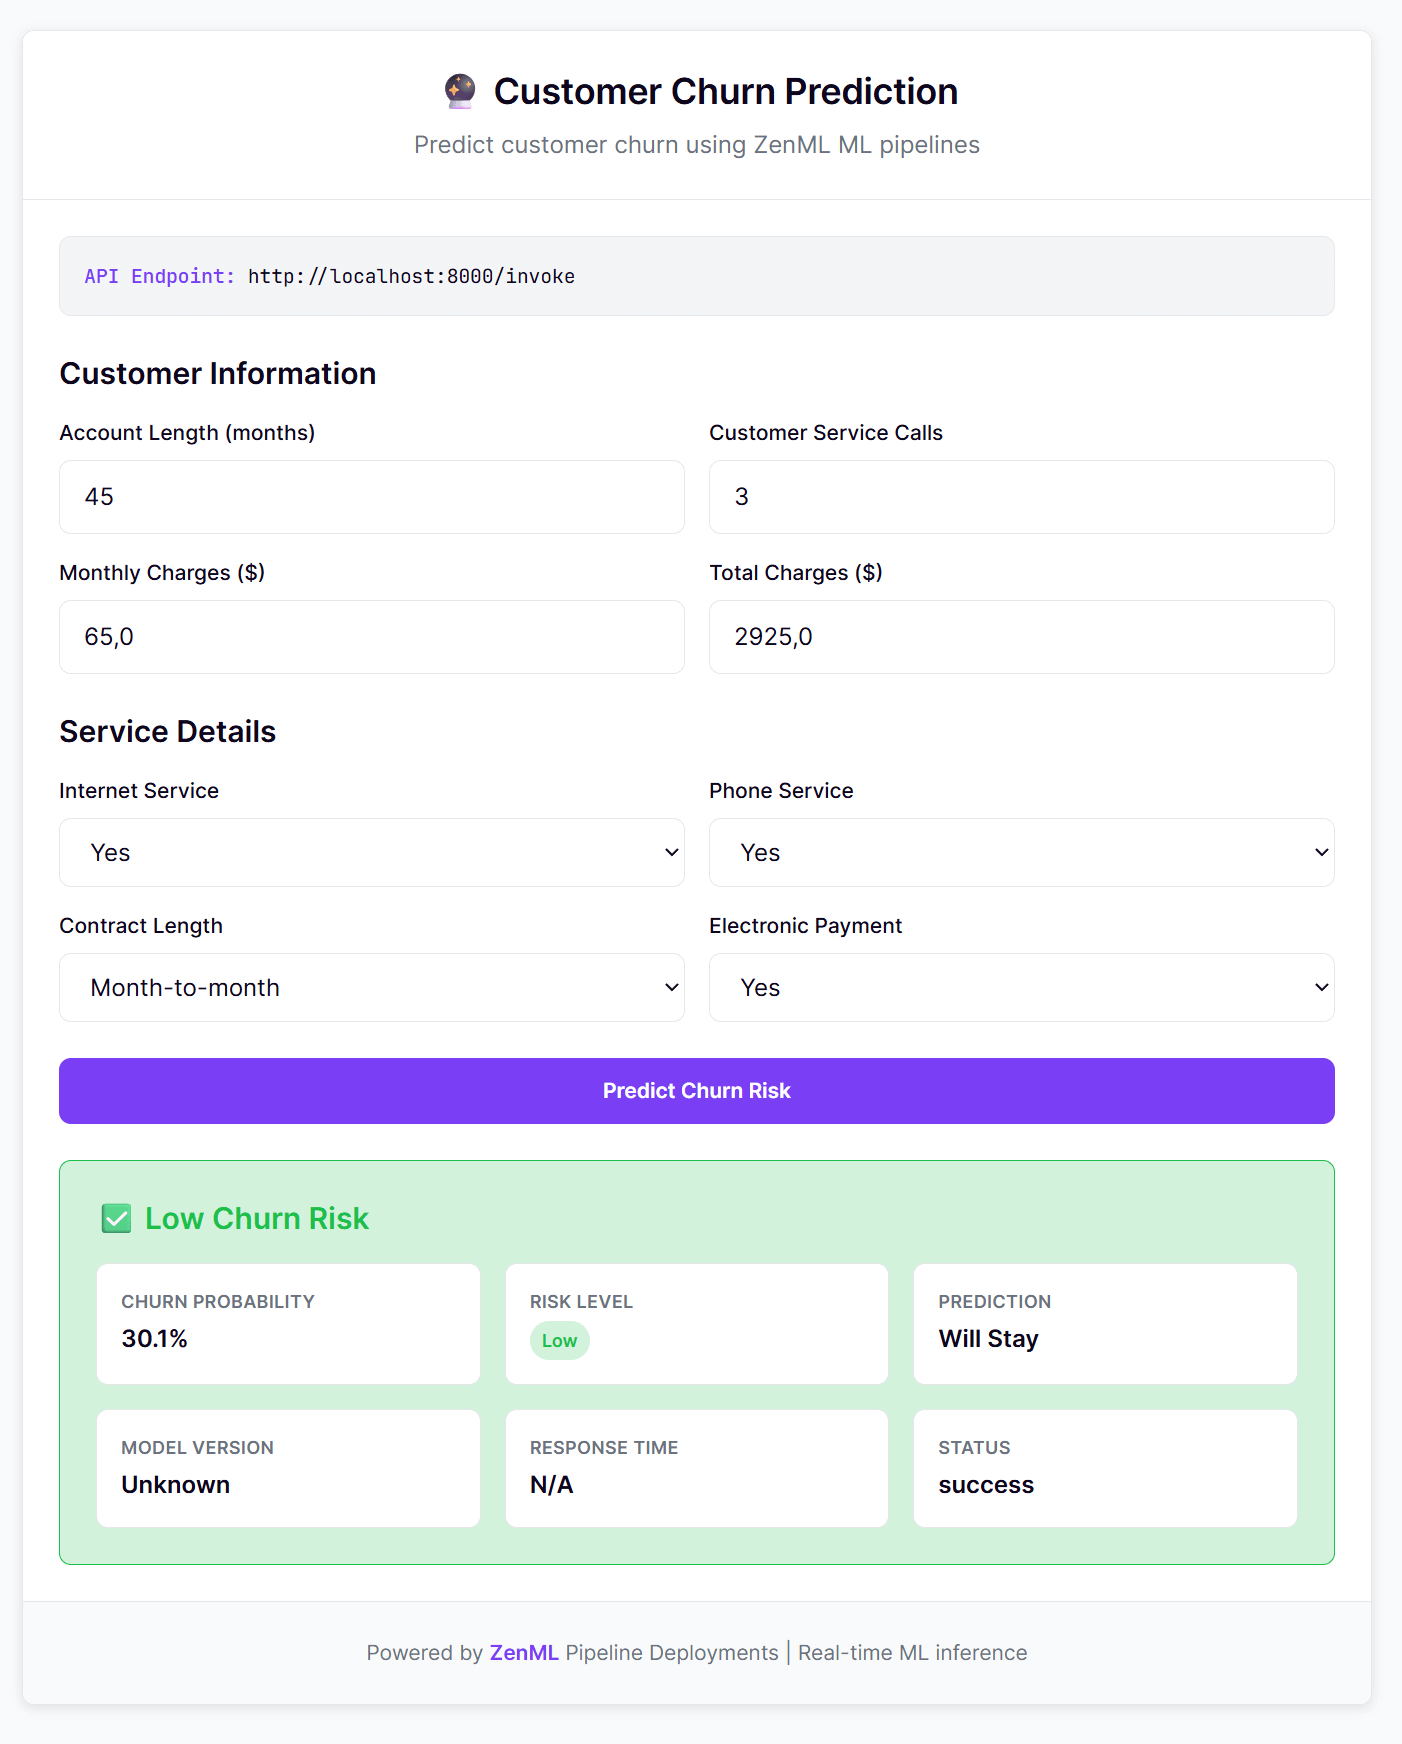The width and height of the screenshot is (1402, 1744).
Task: Click the Will Stay prediction value
Action: (989, 1339)
